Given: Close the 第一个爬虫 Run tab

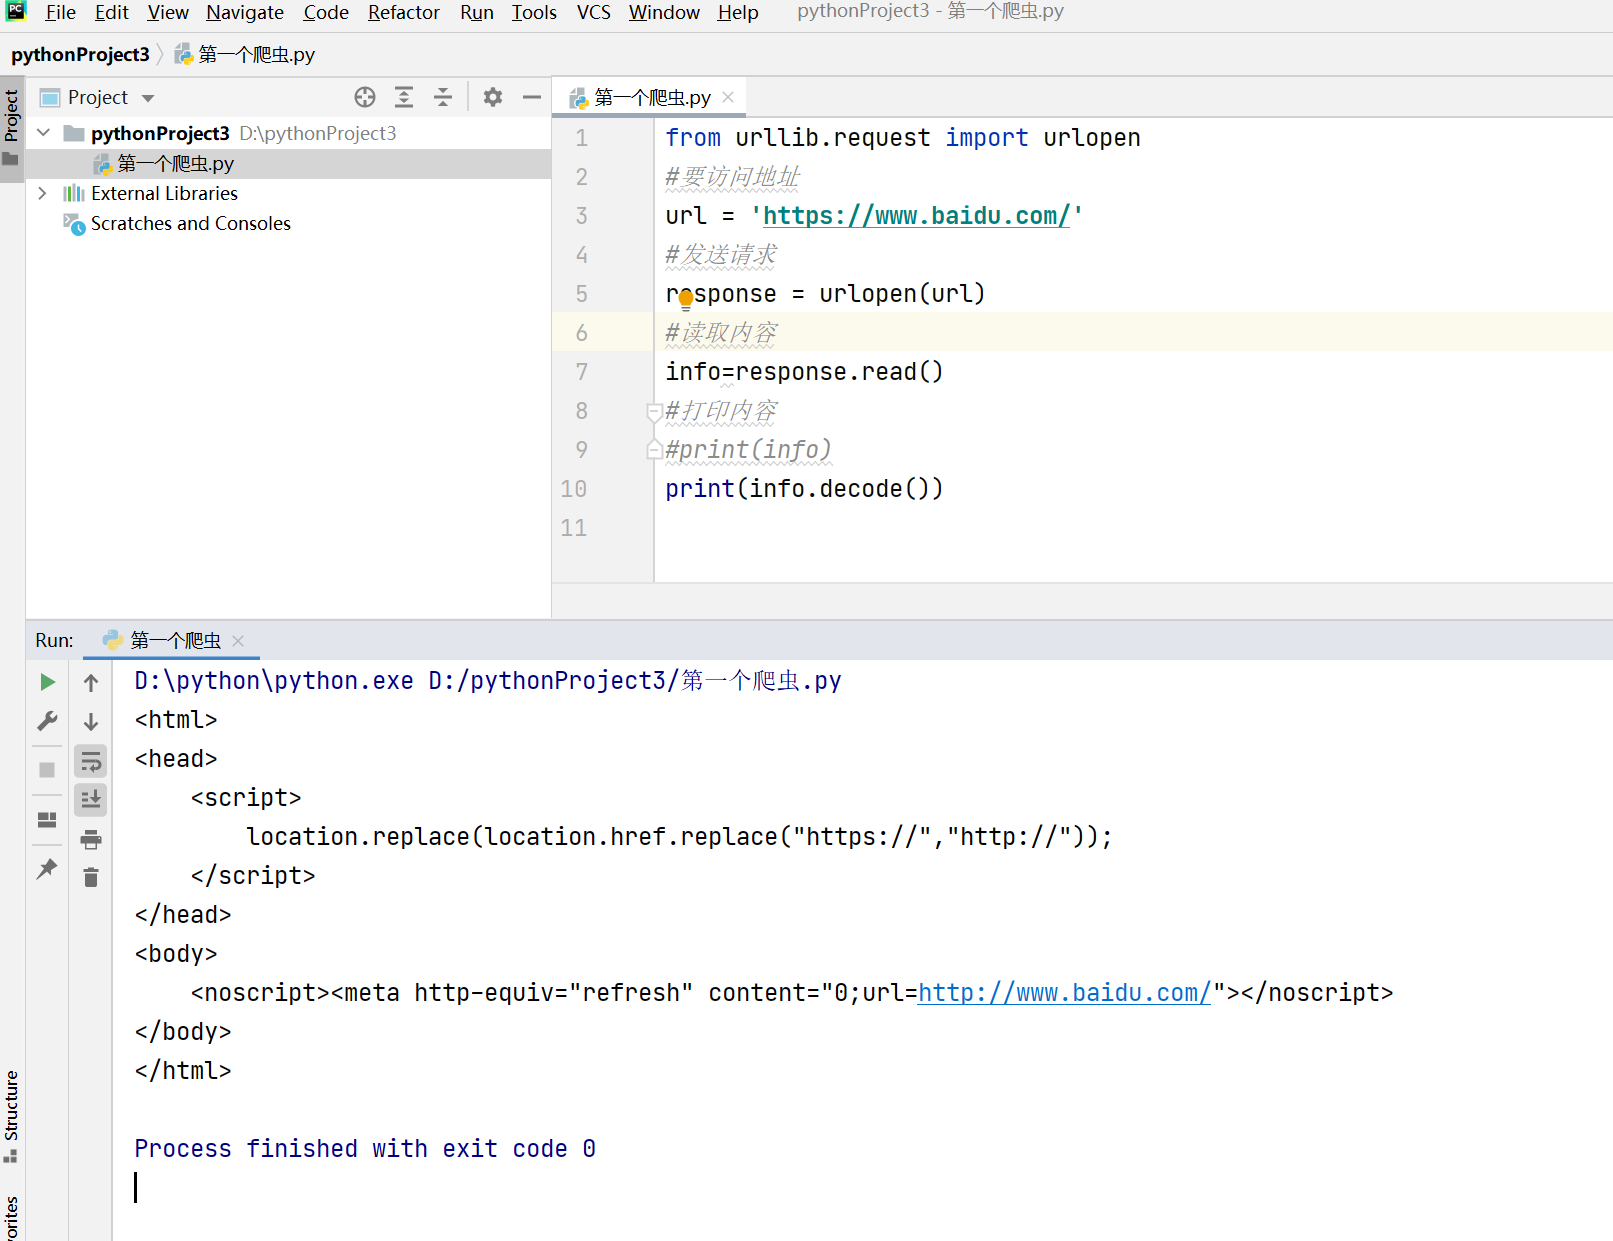Looking at the screenshot, I should [238, 641].
